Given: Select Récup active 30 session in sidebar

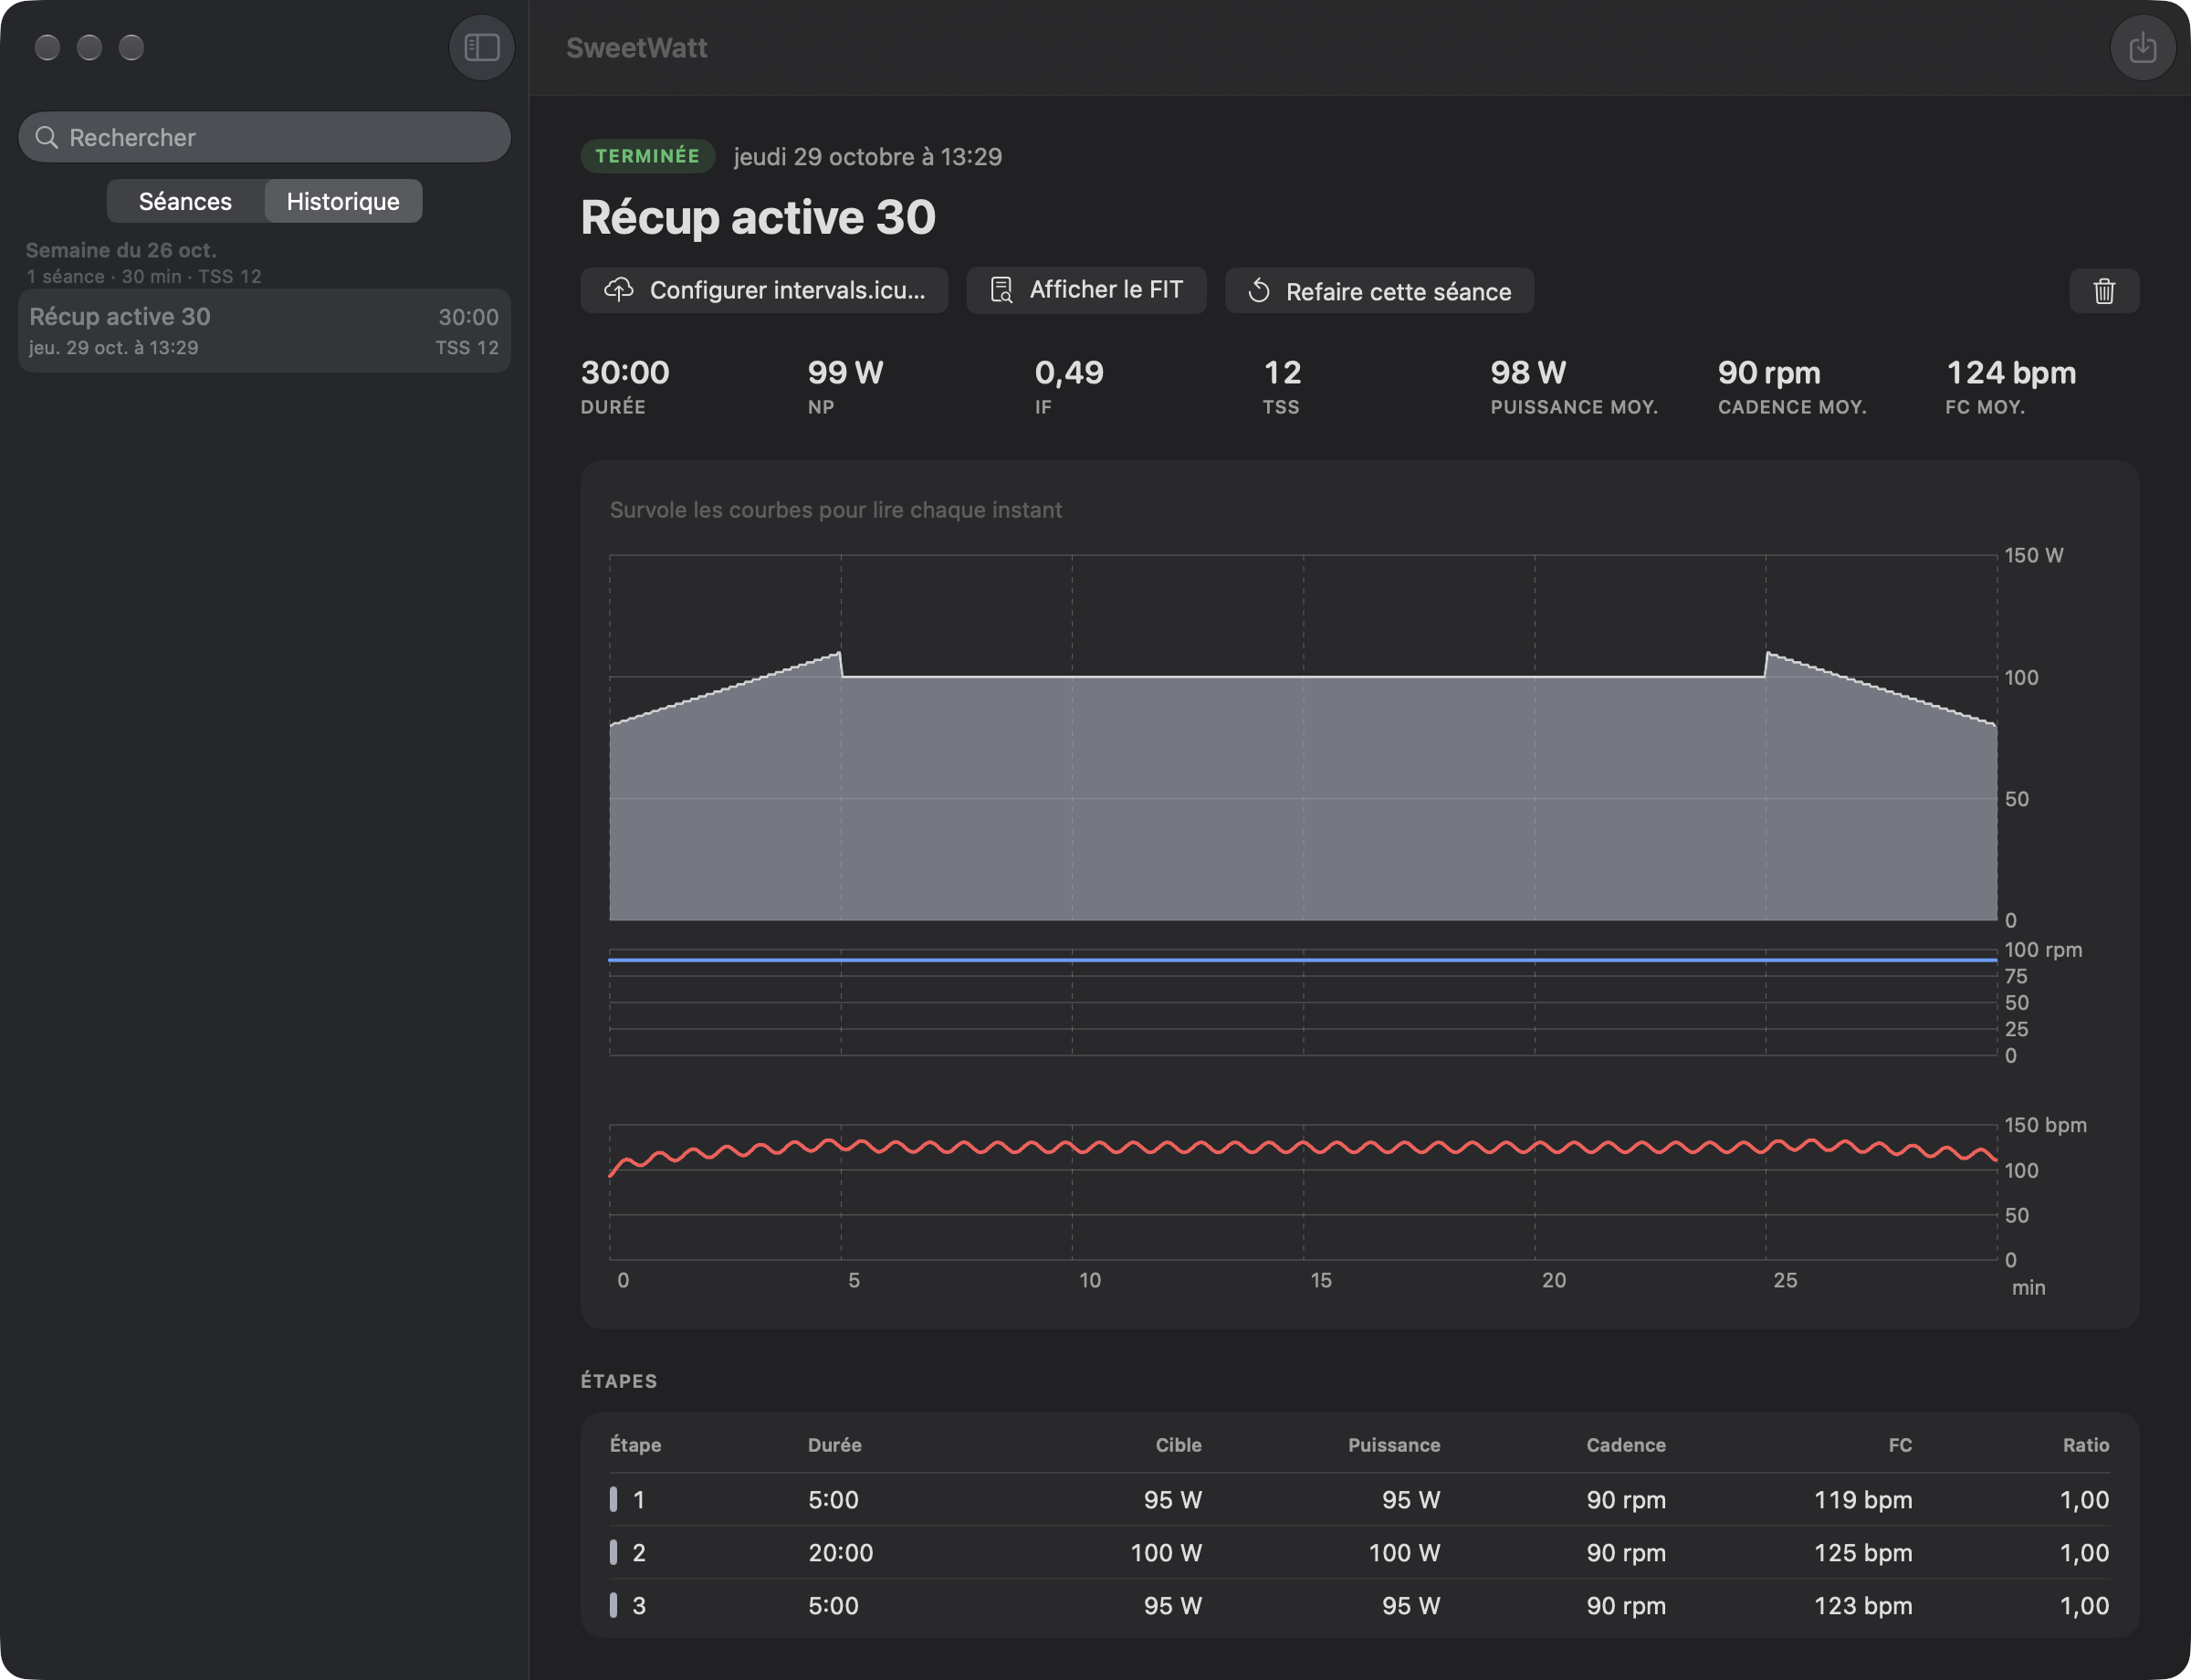Looking at the screenshot, I should (265, 331).
